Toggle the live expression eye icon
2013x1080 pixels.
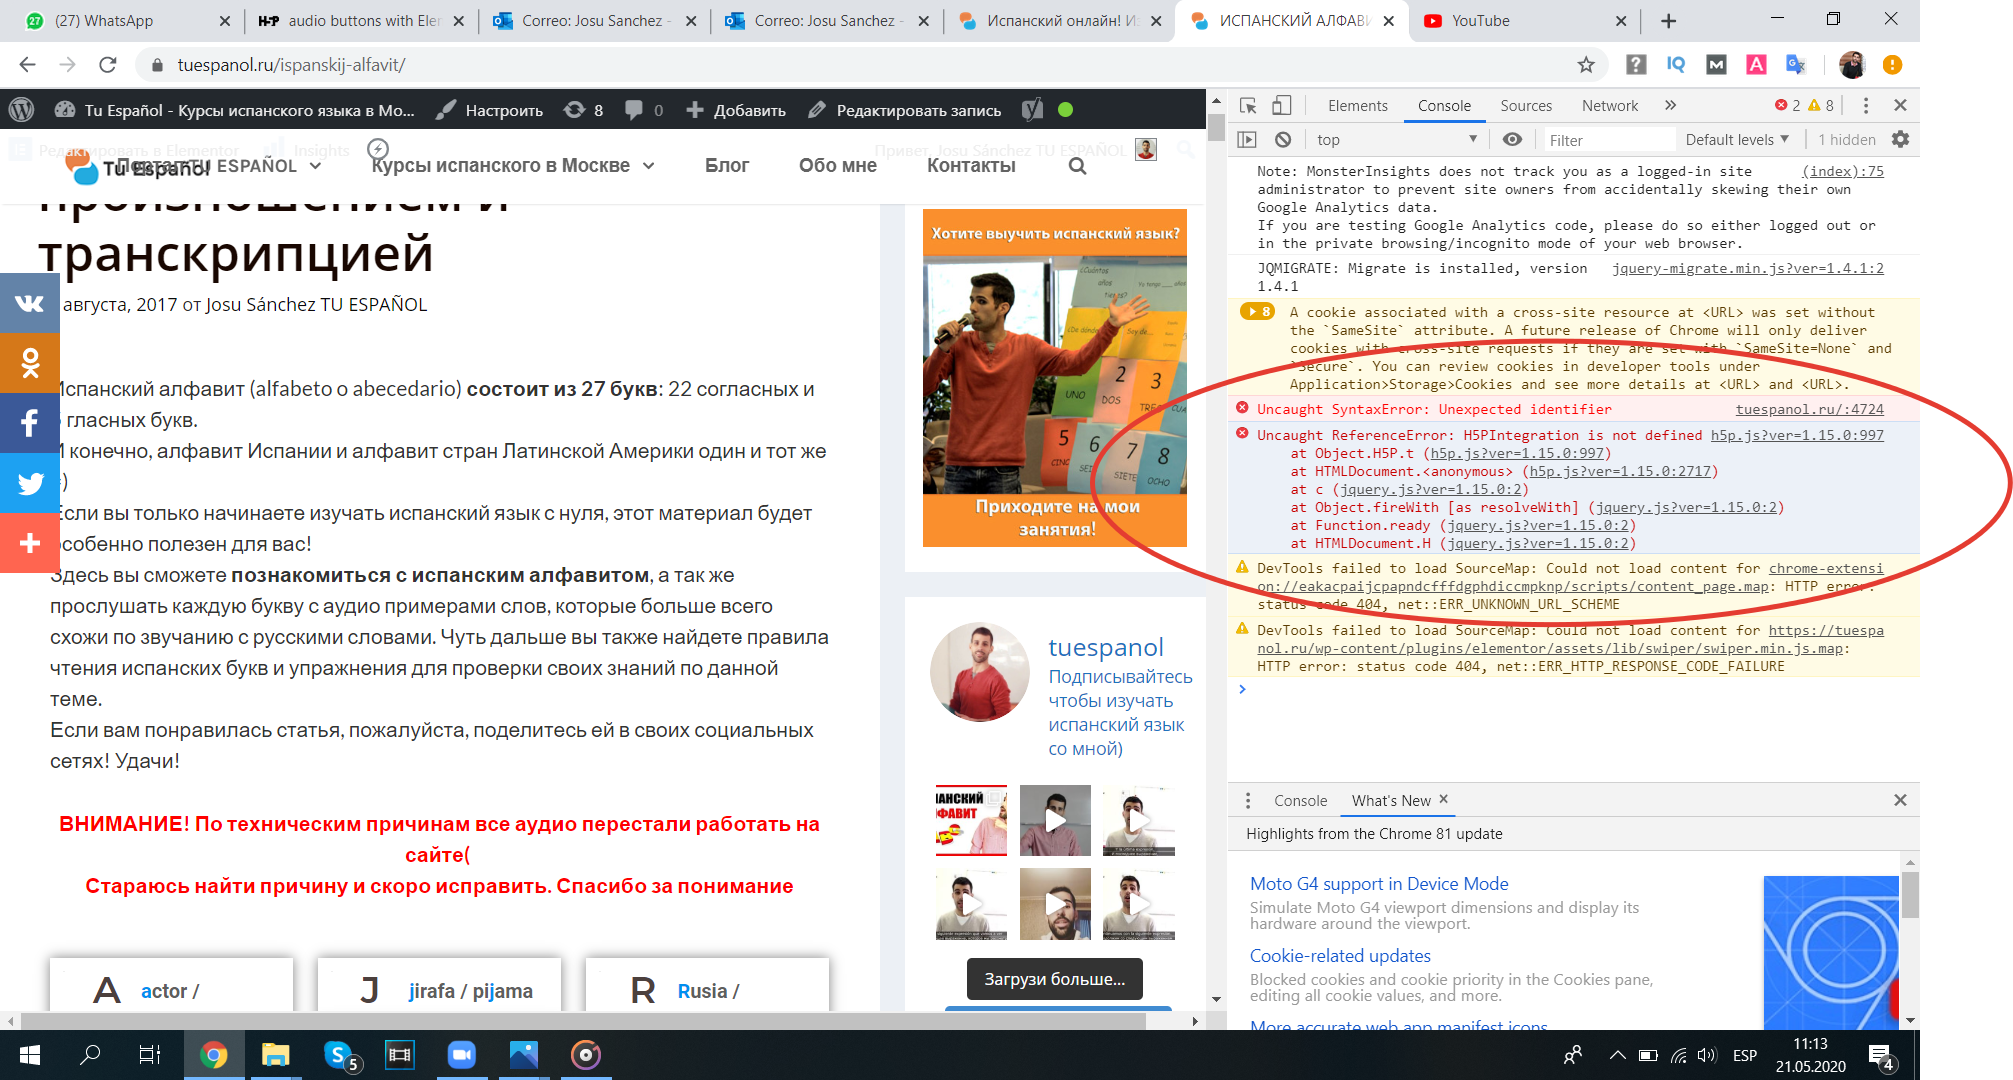tap(1512, 140)
